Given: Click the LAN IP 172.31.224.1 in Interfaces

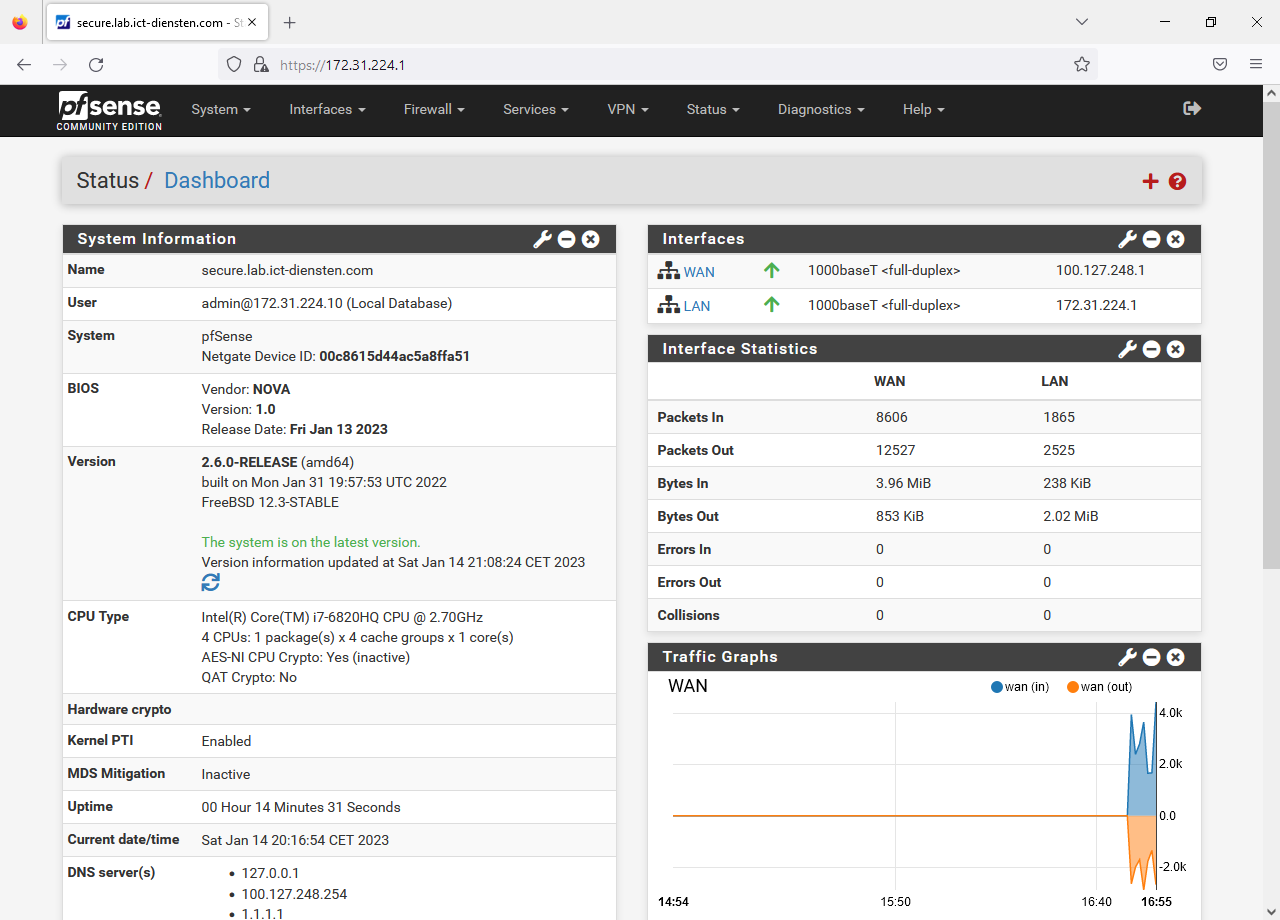Looking at the screenshot, I should coord(1096,305).
